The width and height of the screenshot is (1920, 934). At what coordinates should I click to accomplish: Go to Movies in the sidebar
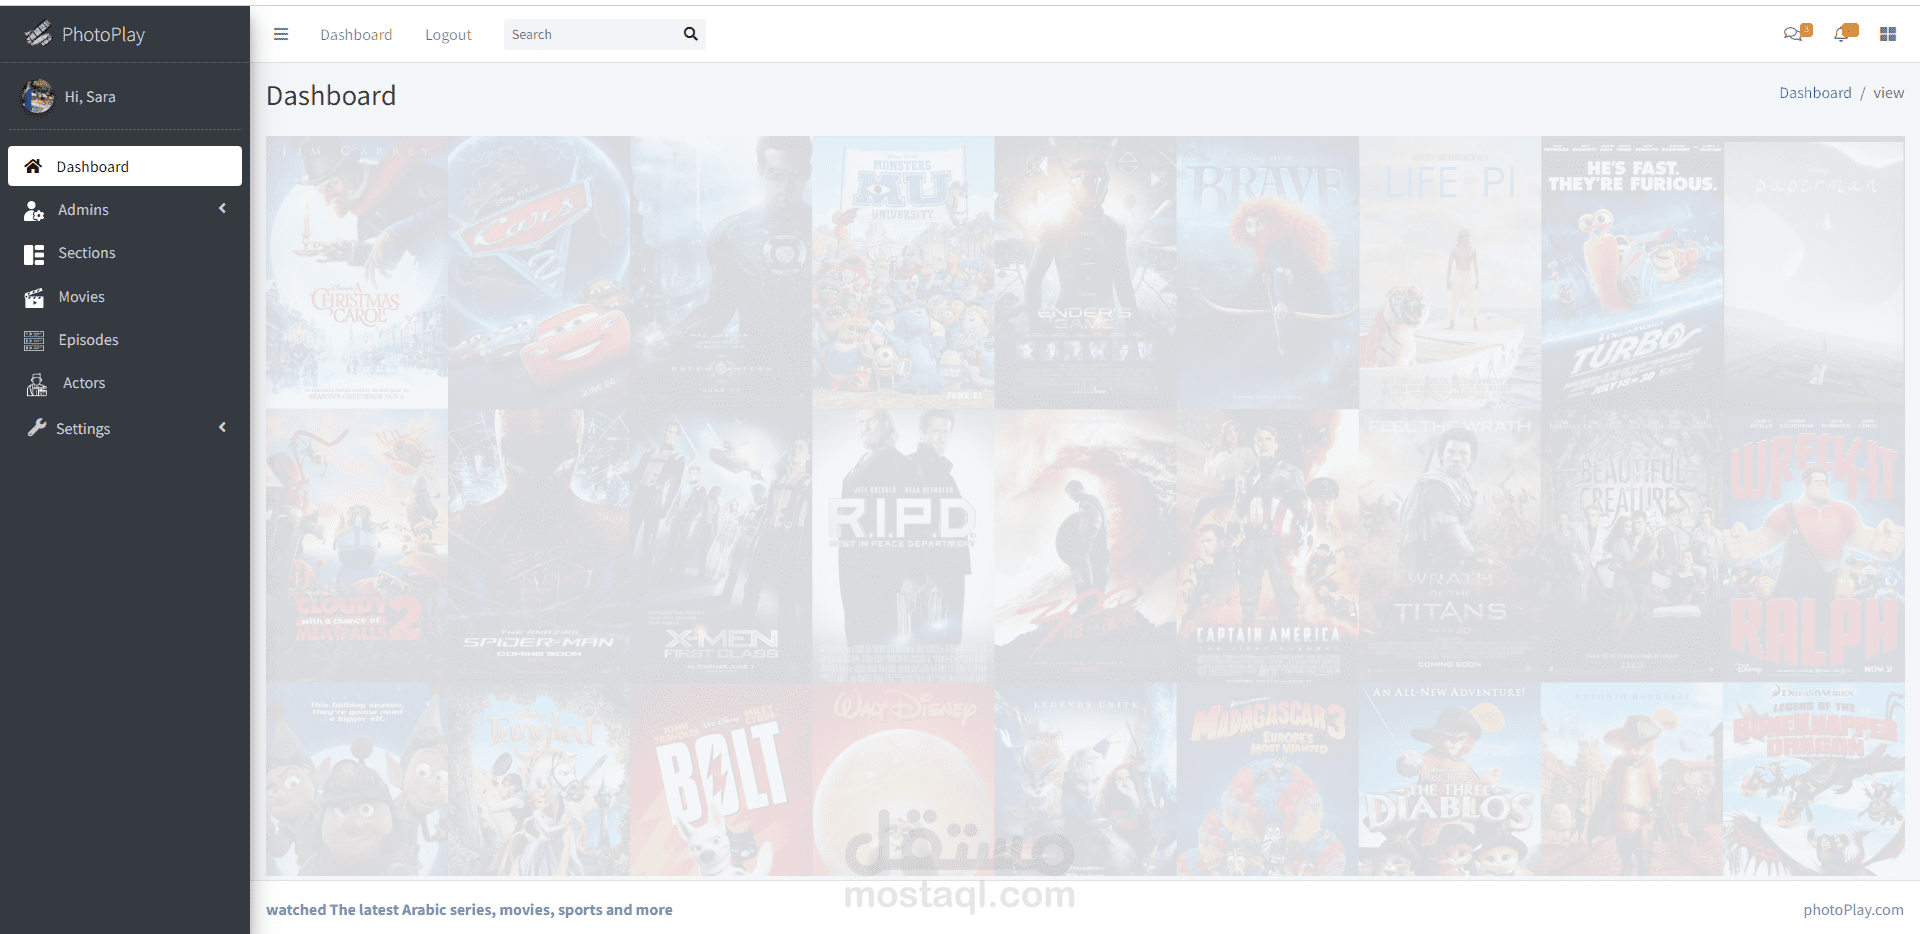[125, 297]
